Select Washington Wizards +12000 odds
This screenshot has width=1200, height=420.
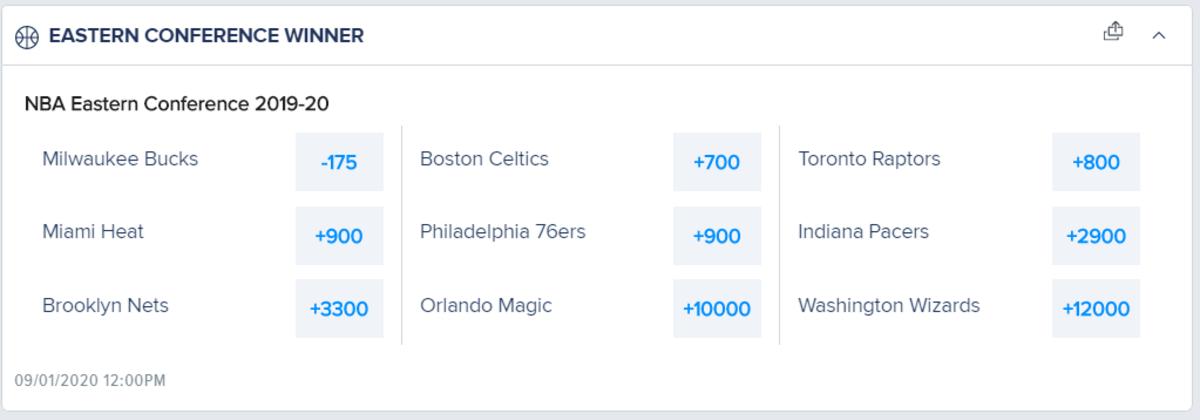coord(1095,309)
